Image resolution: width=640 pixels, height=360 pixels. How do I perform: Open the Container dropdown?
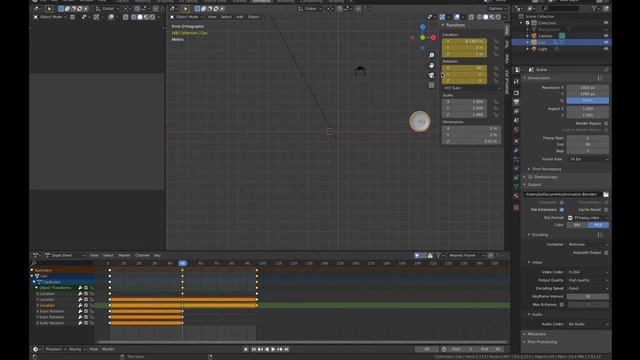588,244
